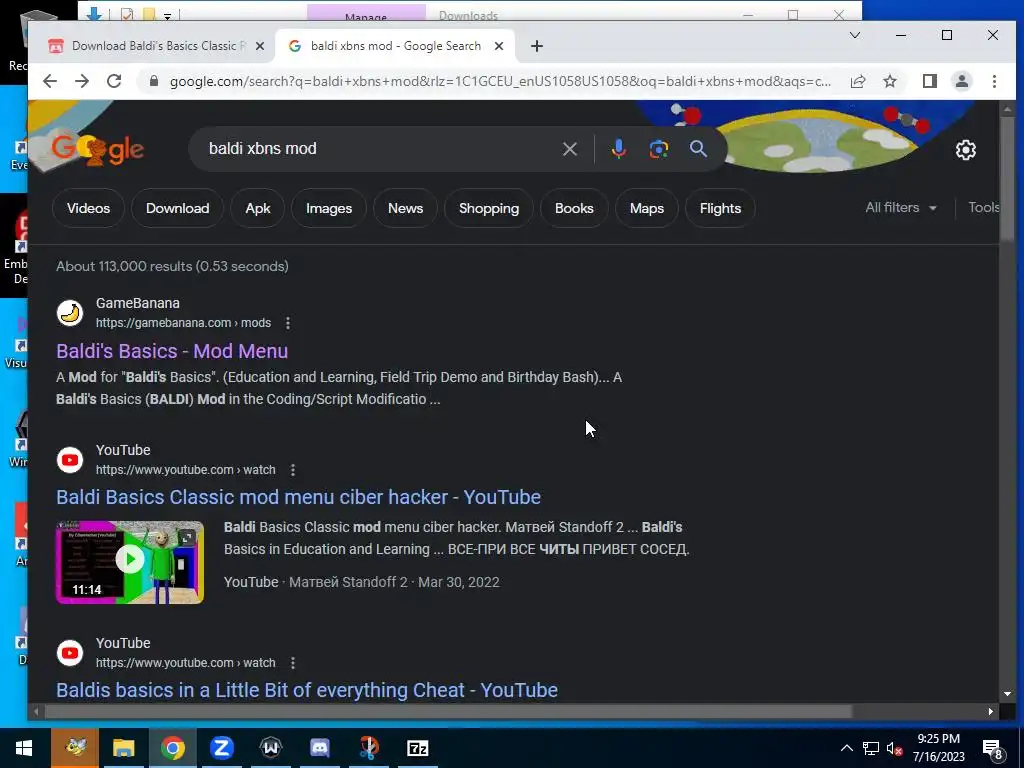Image resolution: width=1024 pixels, height=768 pixels.
Task: Filter results by News
Action: coord(405,208)
